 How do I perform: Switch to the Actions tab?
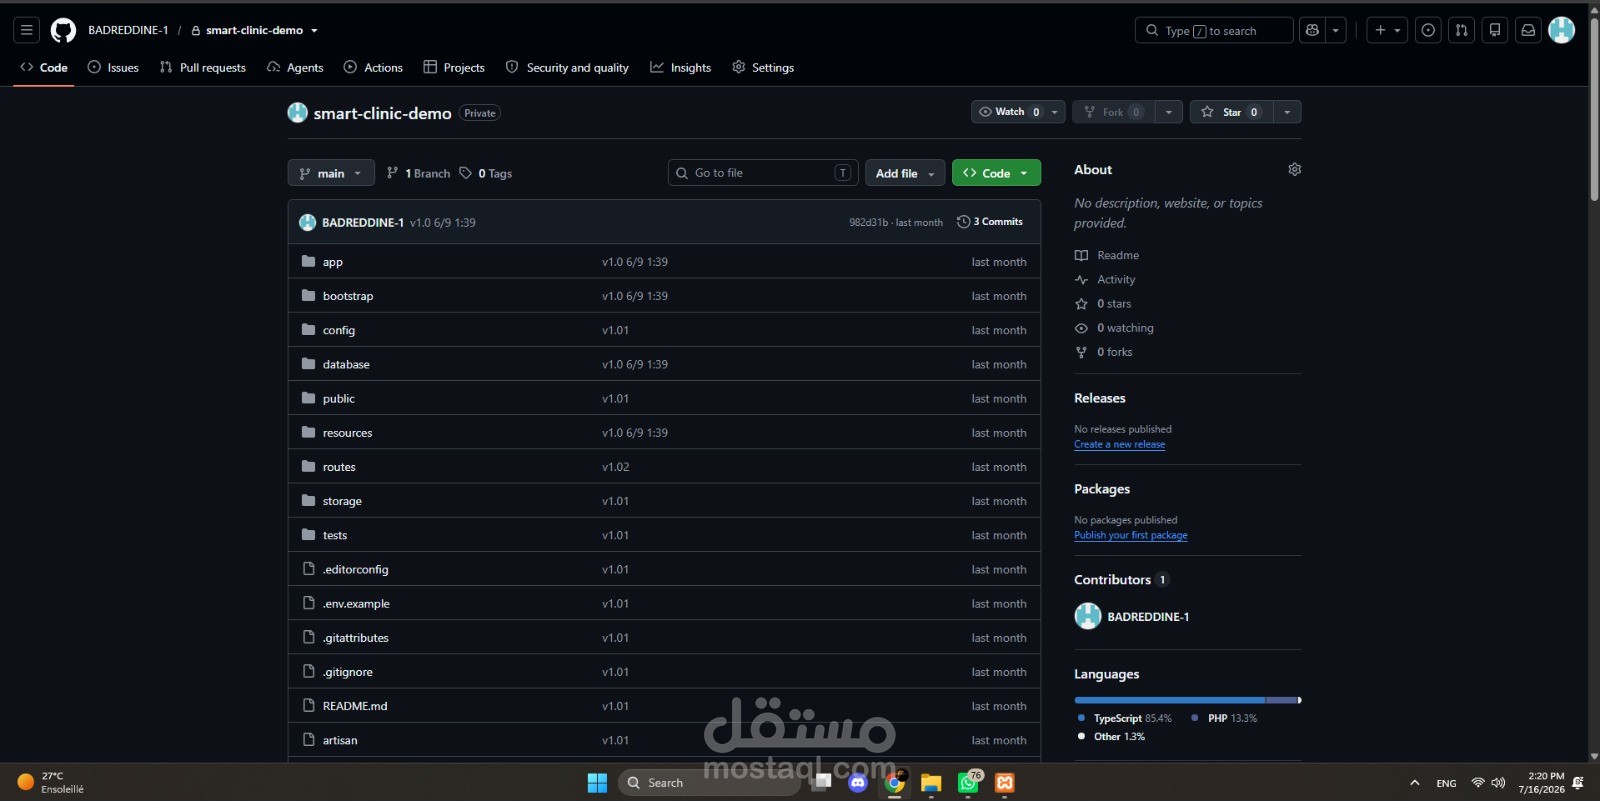point(373,67)
